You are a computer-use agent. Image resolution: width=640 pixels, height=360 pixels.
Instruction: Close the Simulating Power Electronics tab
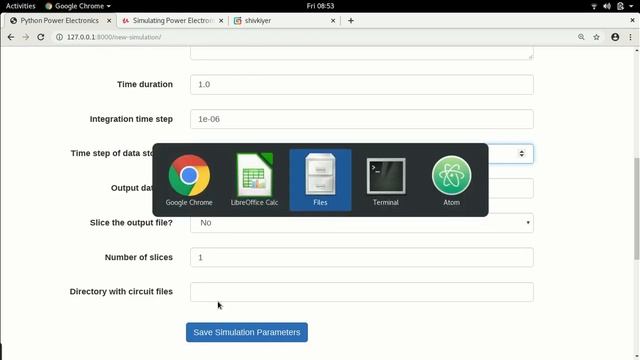(x=221, y=20)
